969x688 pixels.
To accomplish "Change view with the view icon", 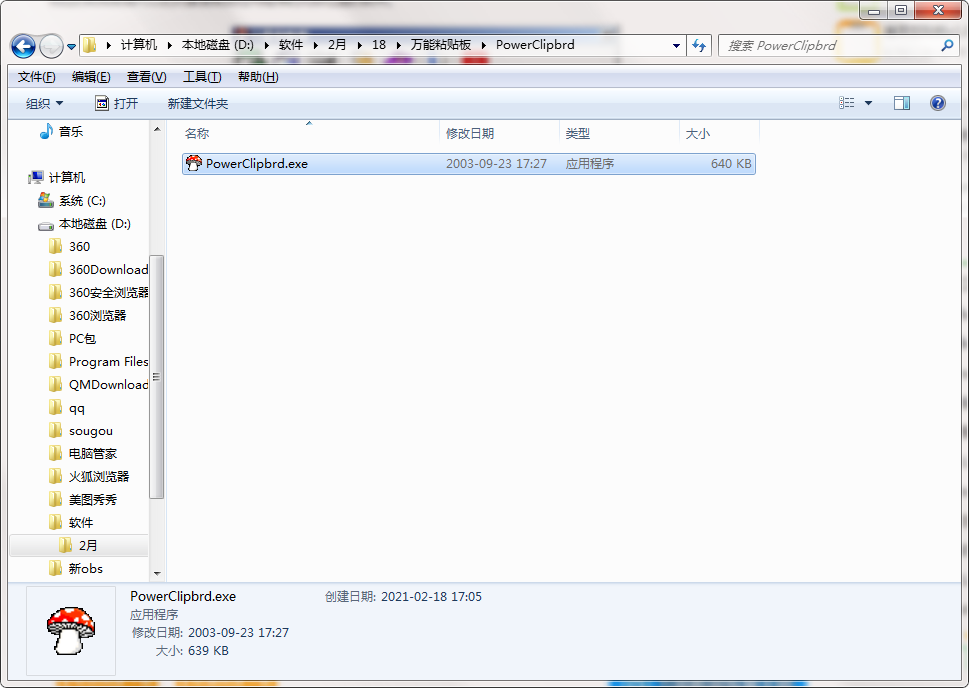I will click(x=847, y=103).
